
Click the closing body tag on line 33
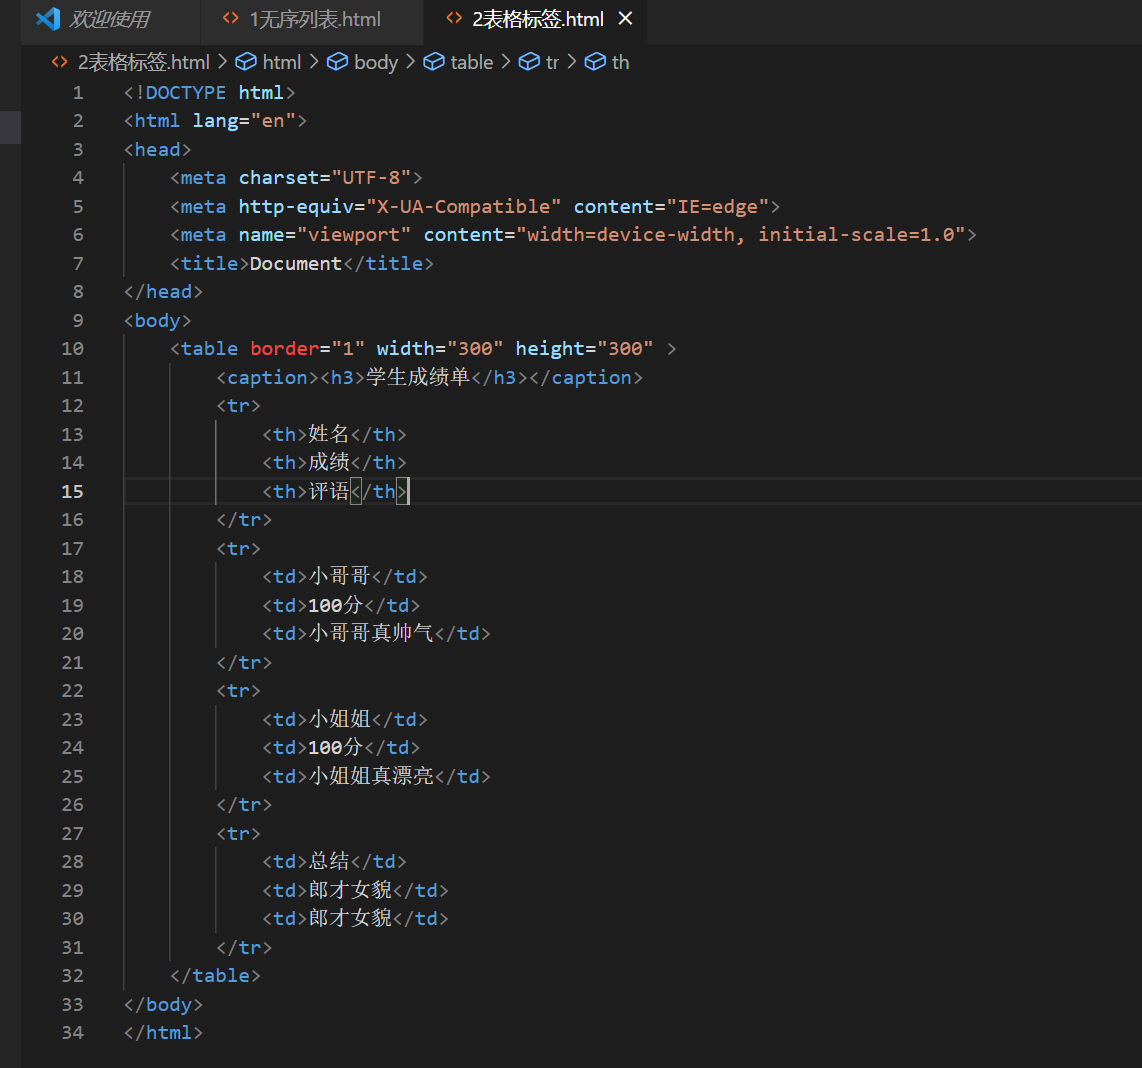point(163,1005)
